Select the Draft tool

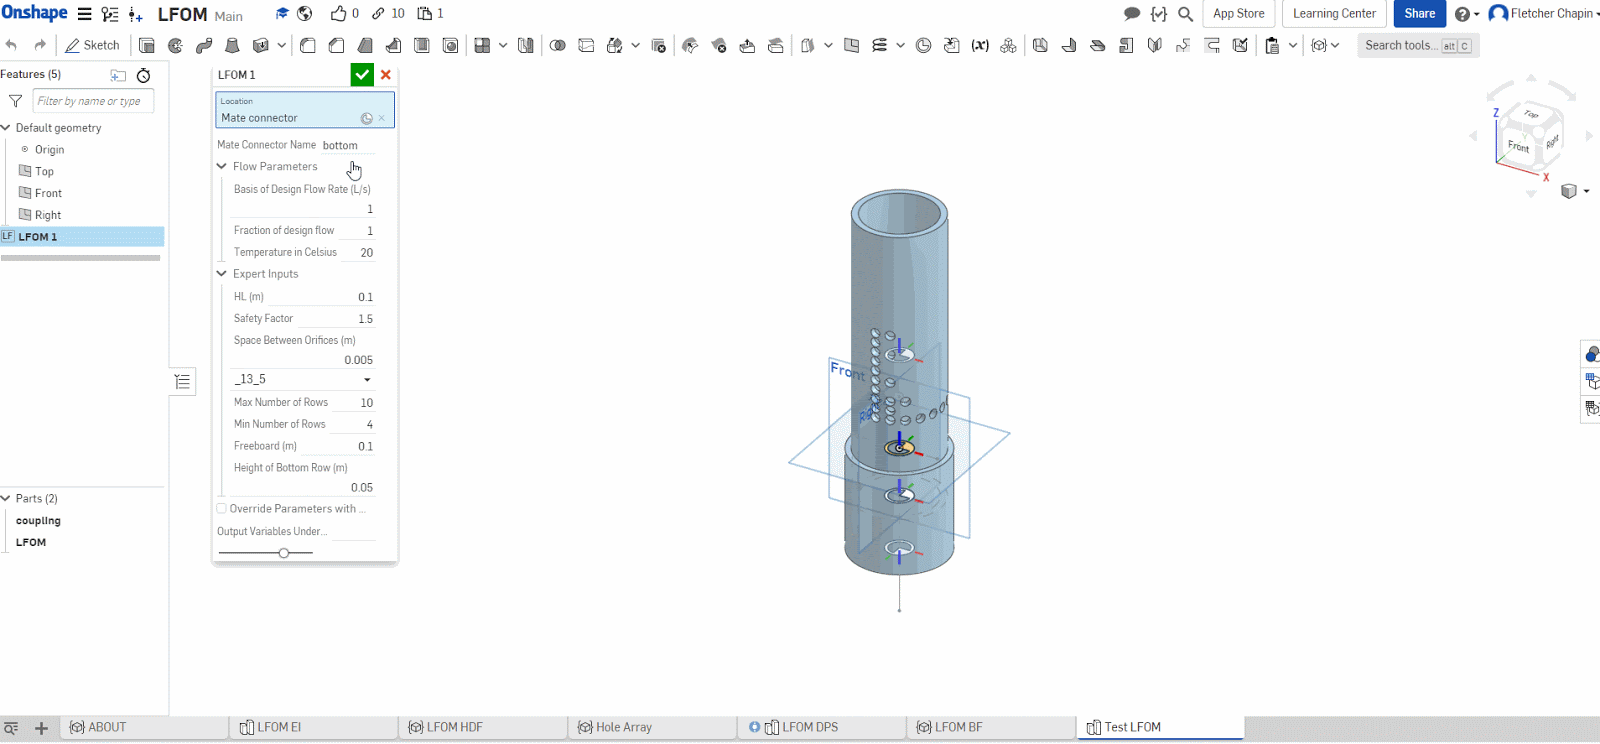365,45
